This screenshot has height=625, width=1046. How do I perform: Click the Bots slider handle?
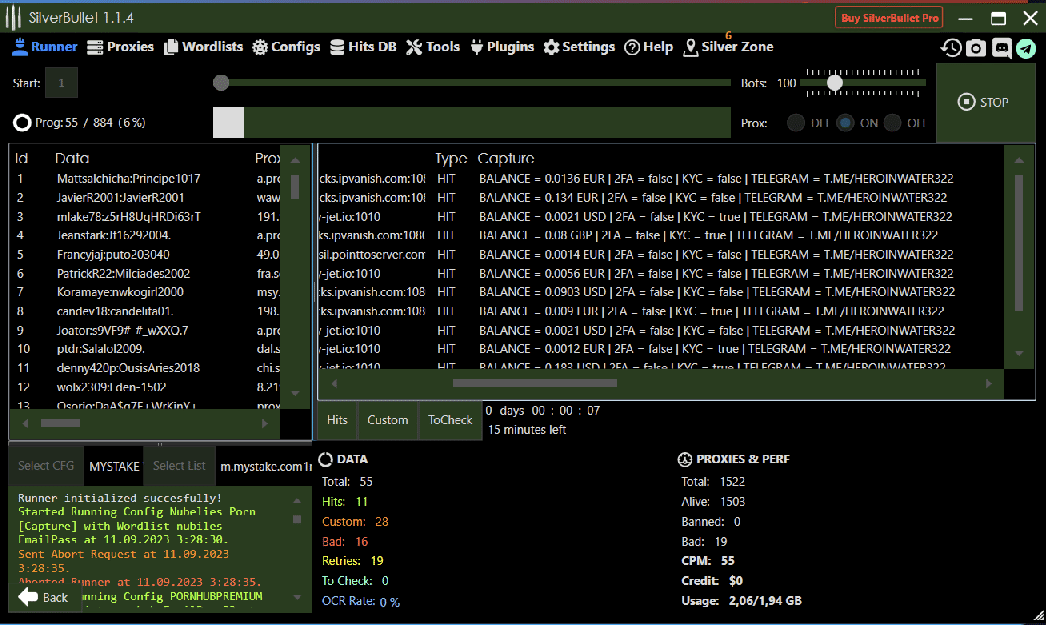834,83
